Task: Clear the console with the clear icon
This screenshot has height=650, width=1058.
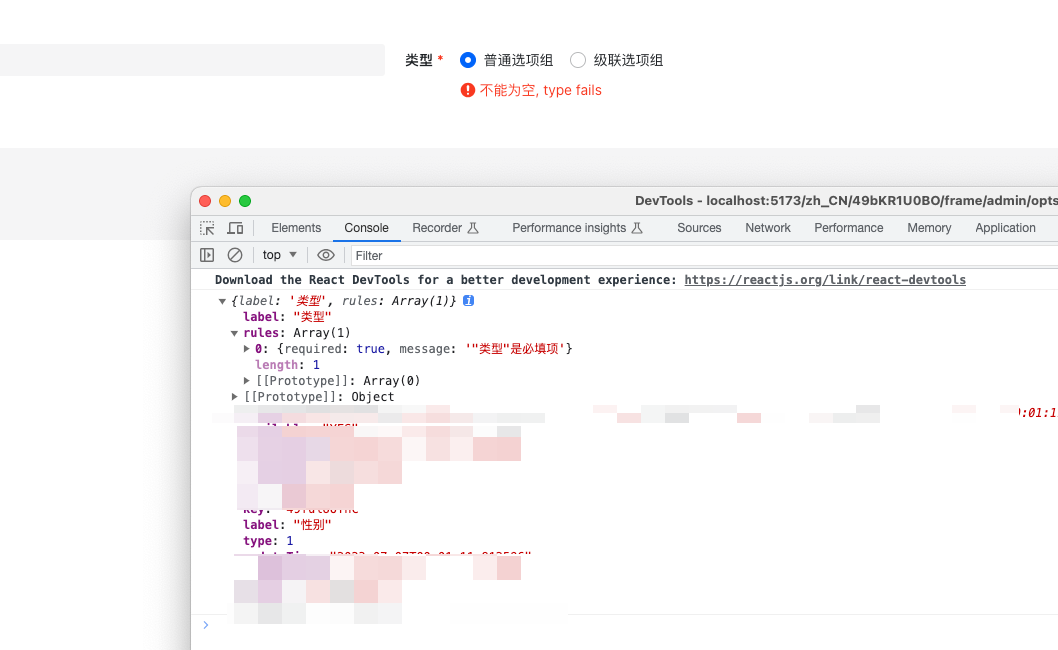Action: [232, 255]
